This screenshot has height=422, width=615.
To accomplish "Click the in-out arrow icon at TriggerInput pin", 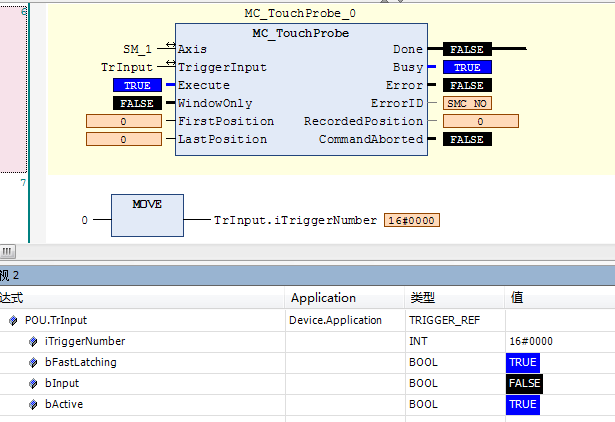I will [170, 66].
